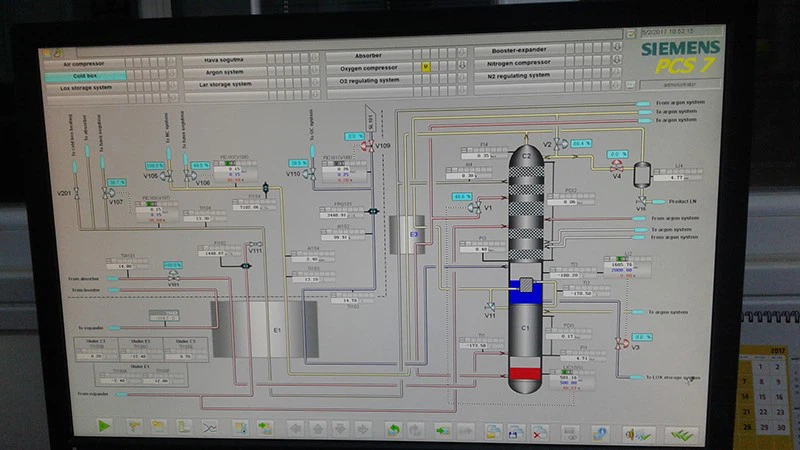This screenshot has height=450, width=800.
Task: Click the yellow alarm indicator beside Oxygen compressor
Action: point(426,66)
